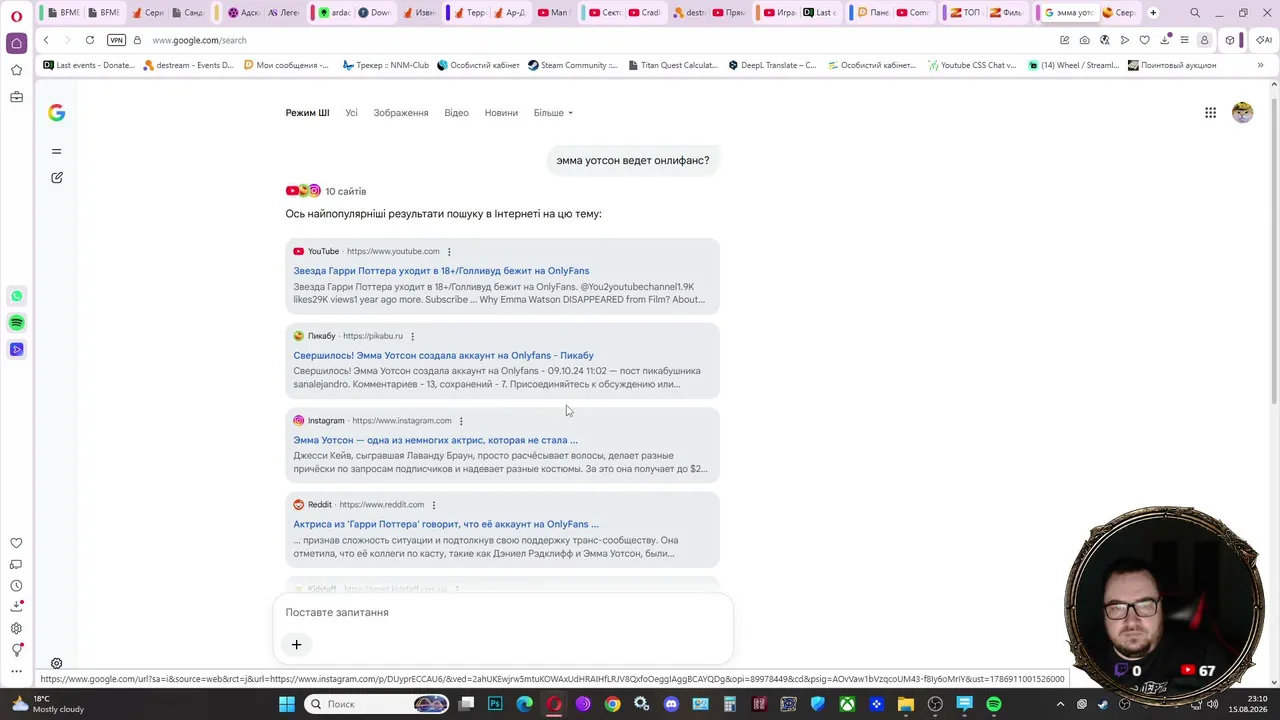
Task: Select the Режим ШІ tab
Action: pos(307,113)
